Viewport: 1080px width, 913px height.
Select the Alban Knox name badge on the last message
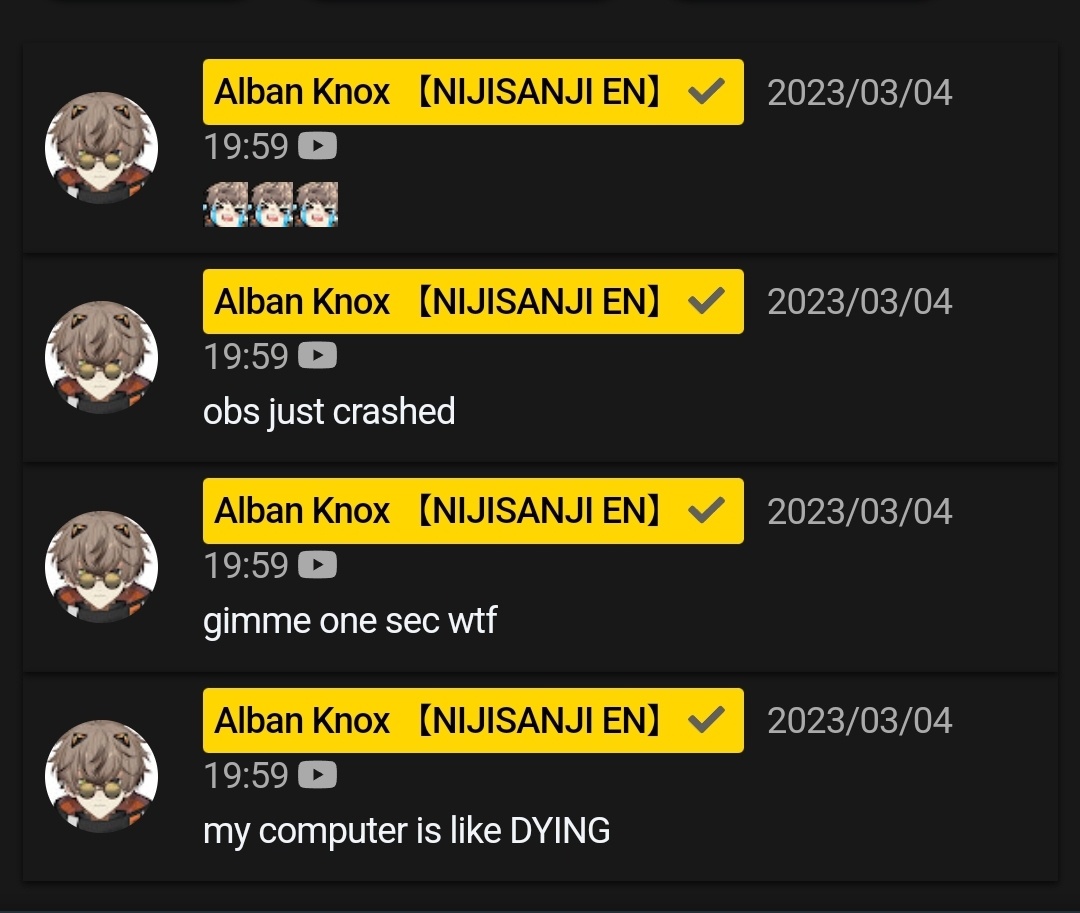(473, 720)
